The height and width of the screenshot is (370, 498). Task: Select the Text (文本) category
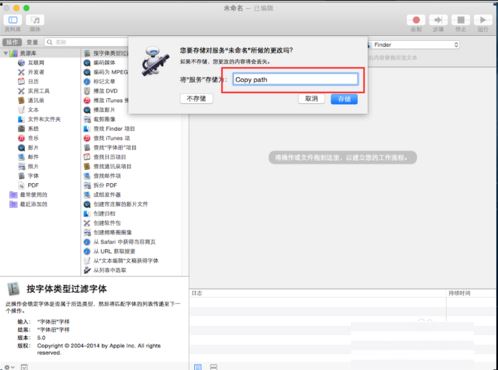pyautogui.click(x=33, y=110)
